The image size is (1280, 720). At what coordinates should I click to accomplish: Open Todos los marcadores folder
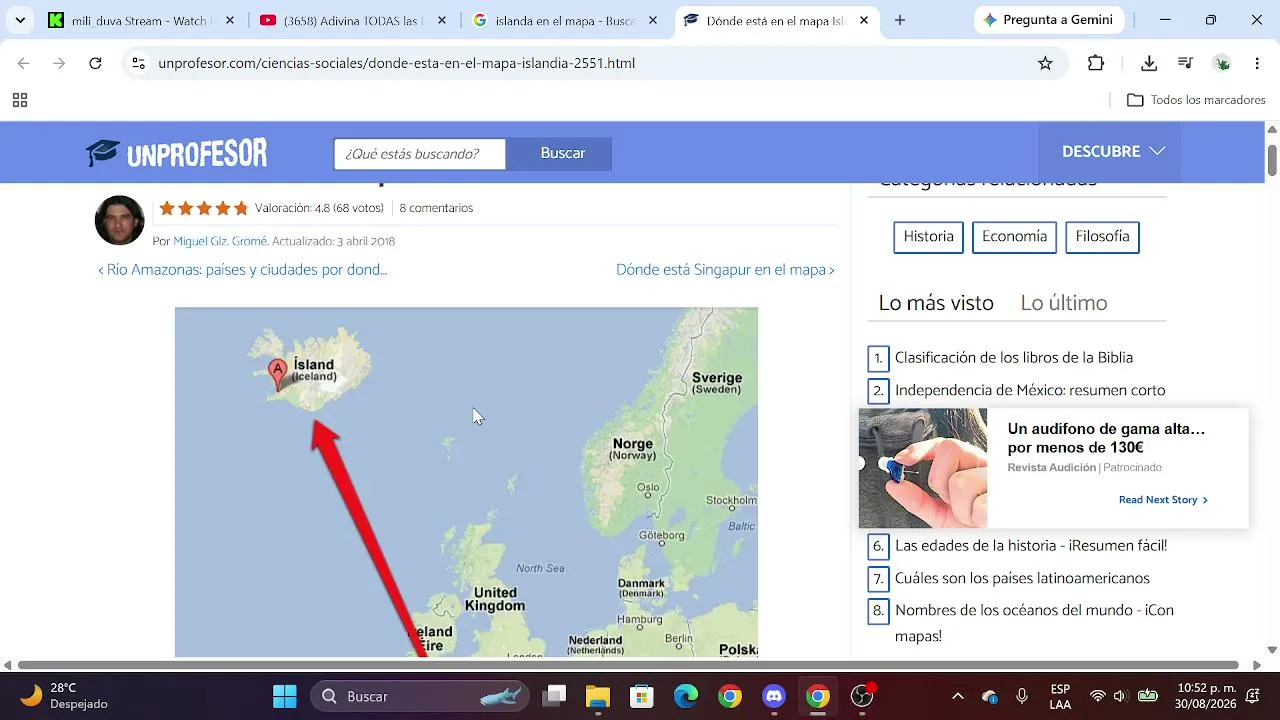pos(1196,100)
